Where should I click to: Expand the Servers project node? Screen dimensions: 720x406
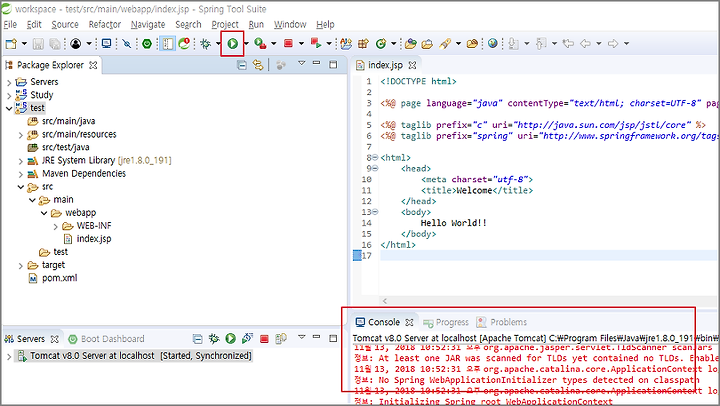(x=9, y=83)
